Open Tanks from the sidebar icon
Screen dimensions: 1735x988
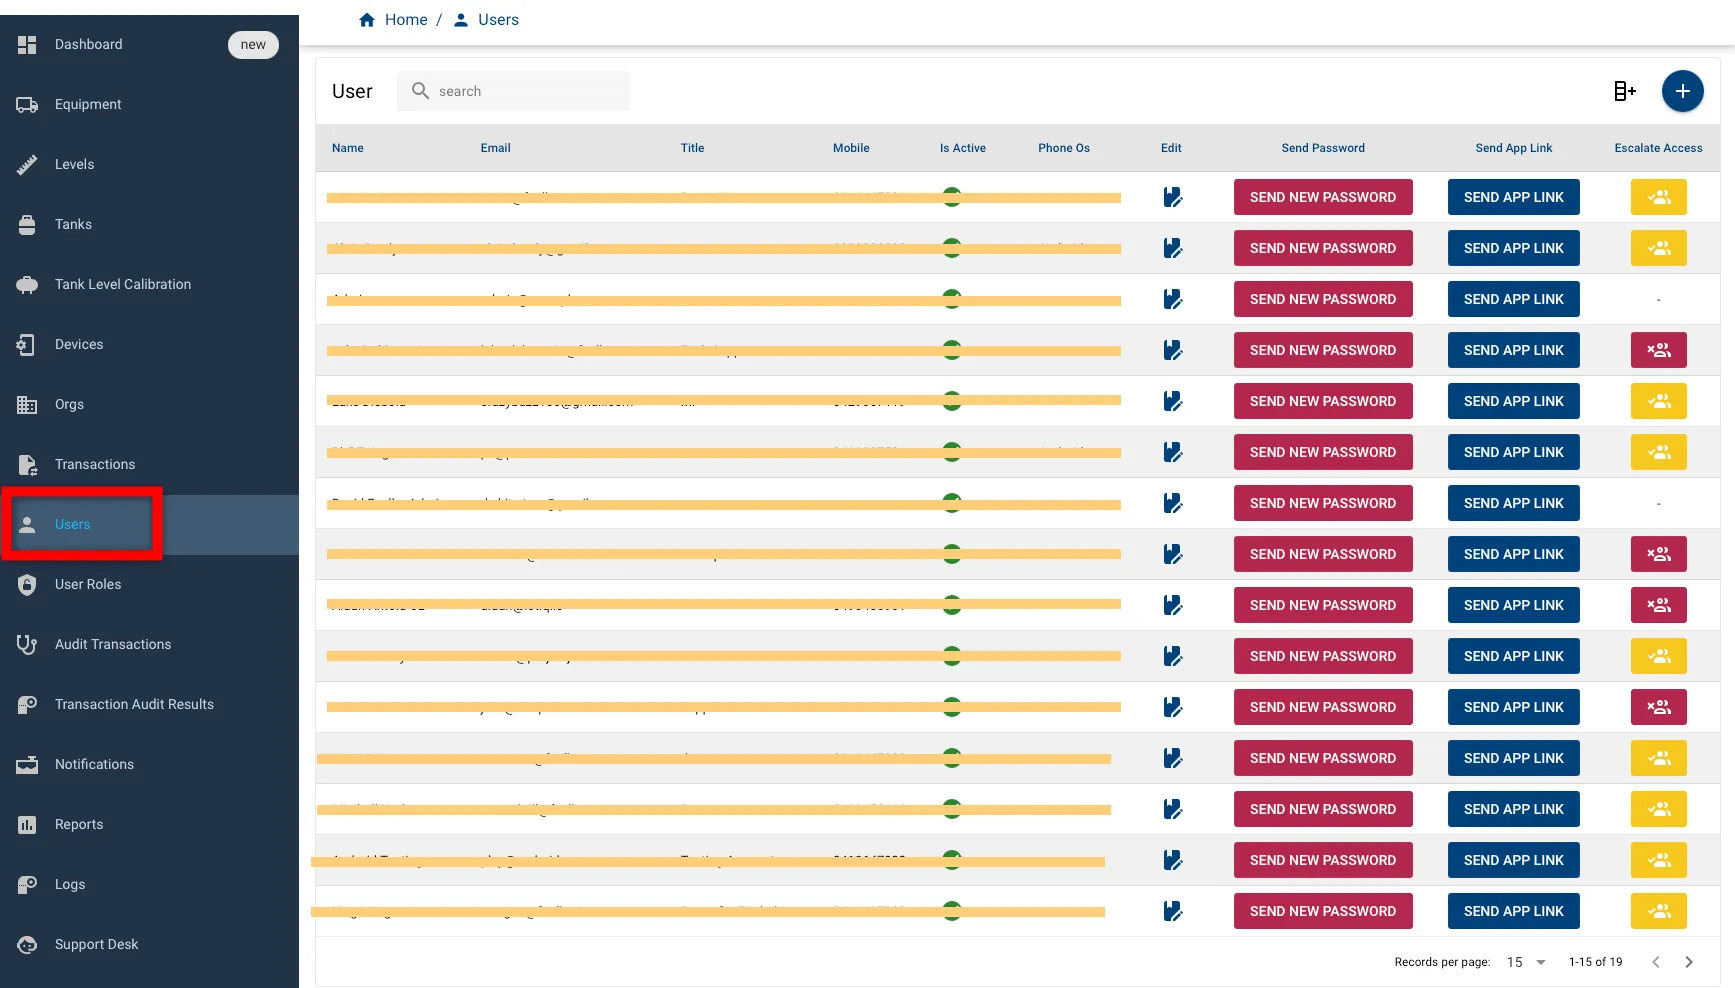click(x=27, y=225)
